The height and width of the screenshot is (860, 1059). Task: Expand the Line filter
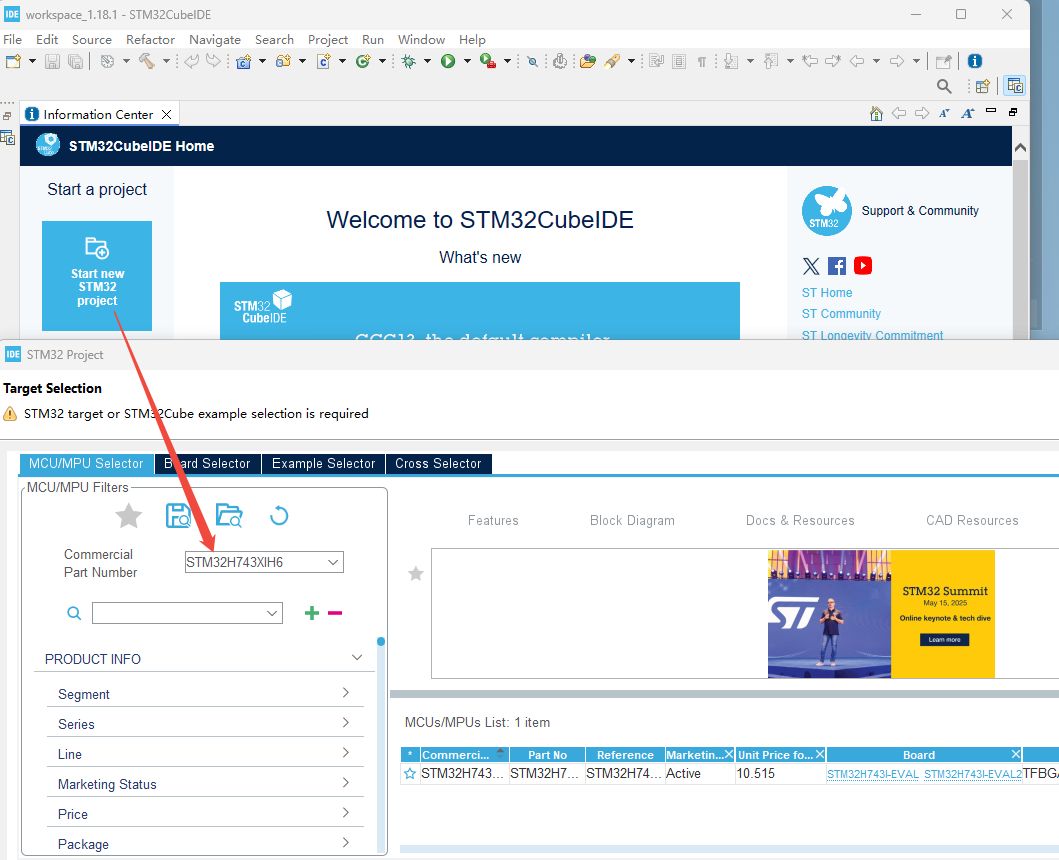tap(346, 753)
